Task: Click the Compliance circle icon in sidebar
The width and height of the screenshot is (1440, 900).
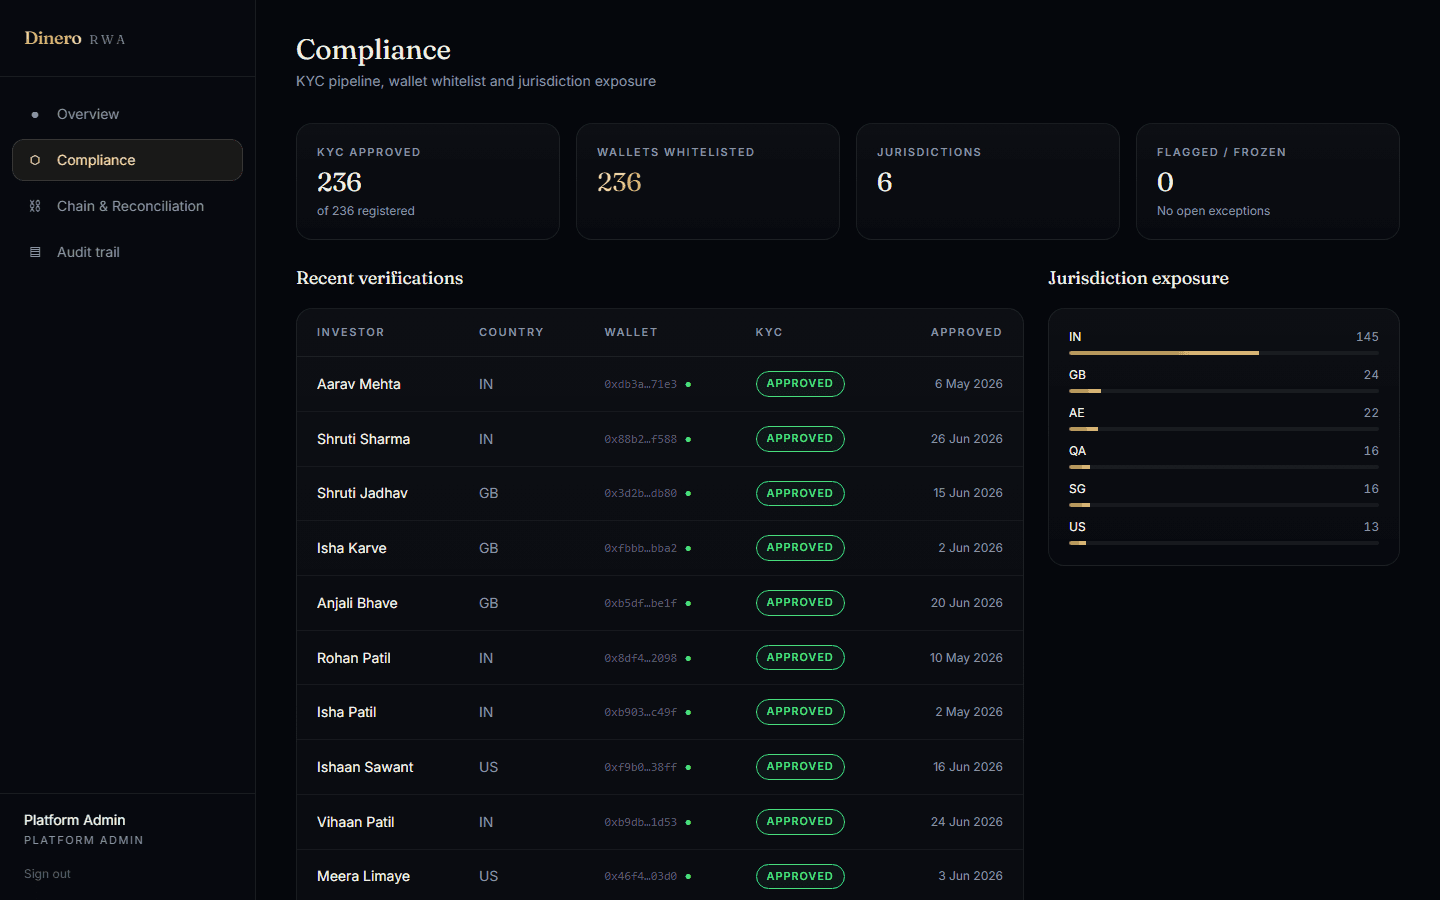Action: (35, 160)
